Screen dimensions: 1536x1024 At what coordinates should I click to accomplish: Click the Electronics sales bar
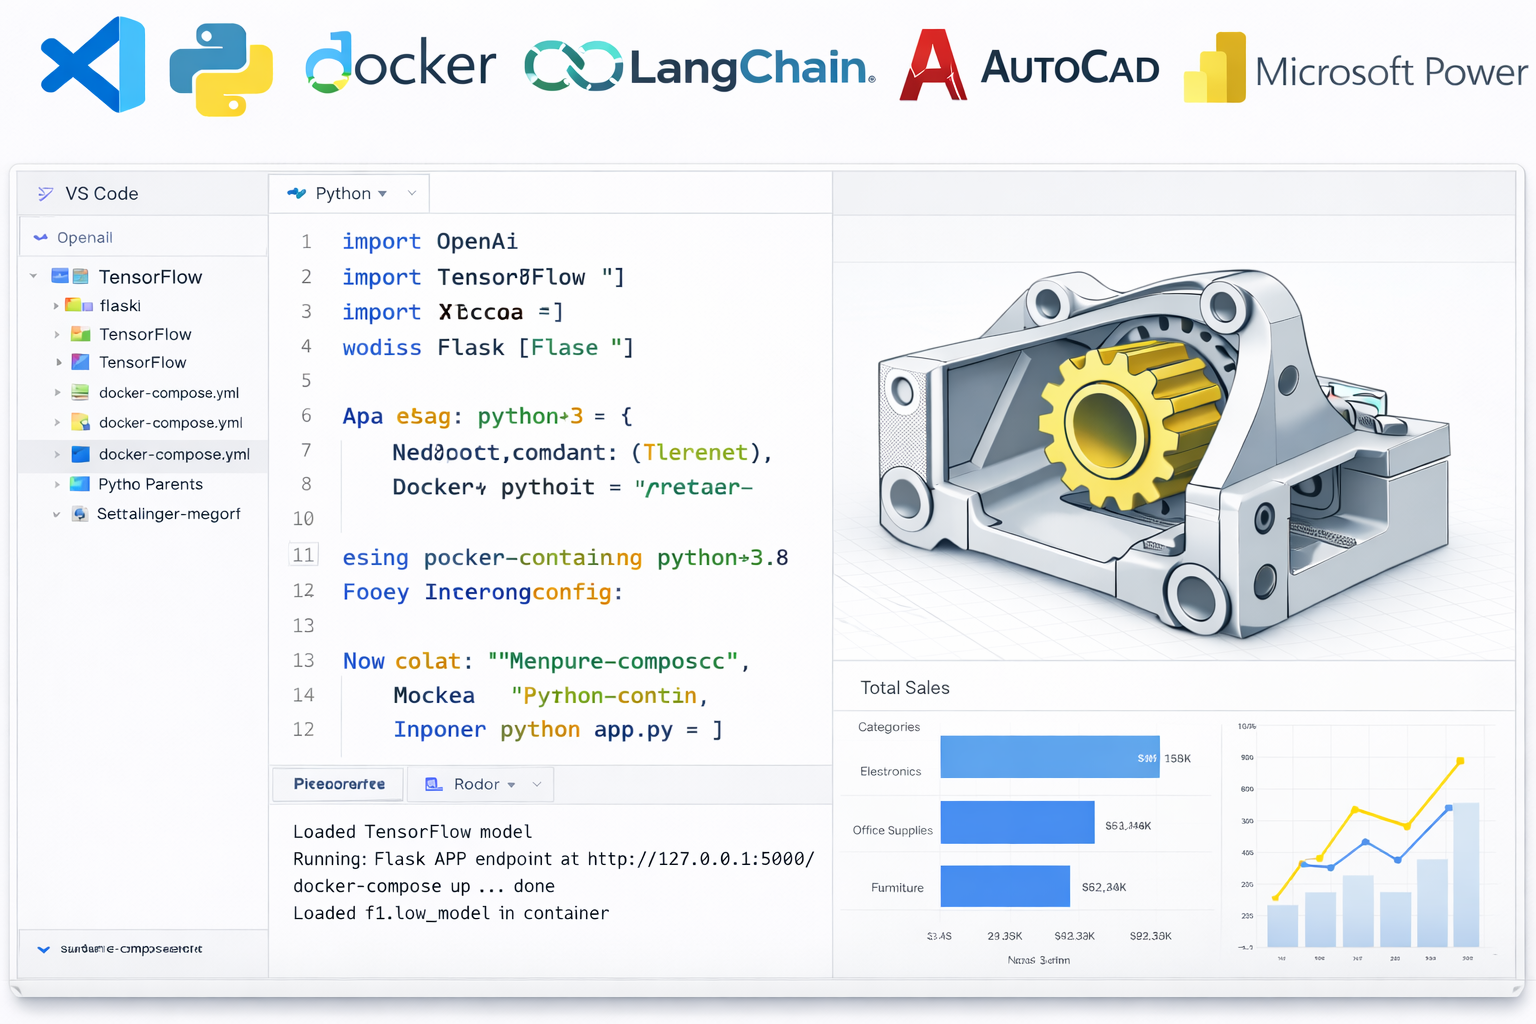click(1050, 757)
